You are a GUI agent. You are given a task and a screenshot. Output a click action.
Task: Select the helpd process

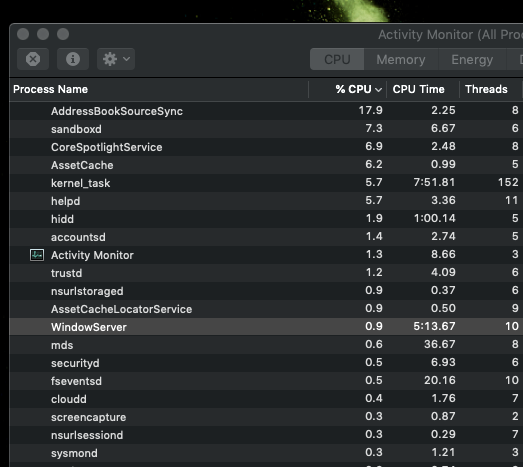pos(266,201)
